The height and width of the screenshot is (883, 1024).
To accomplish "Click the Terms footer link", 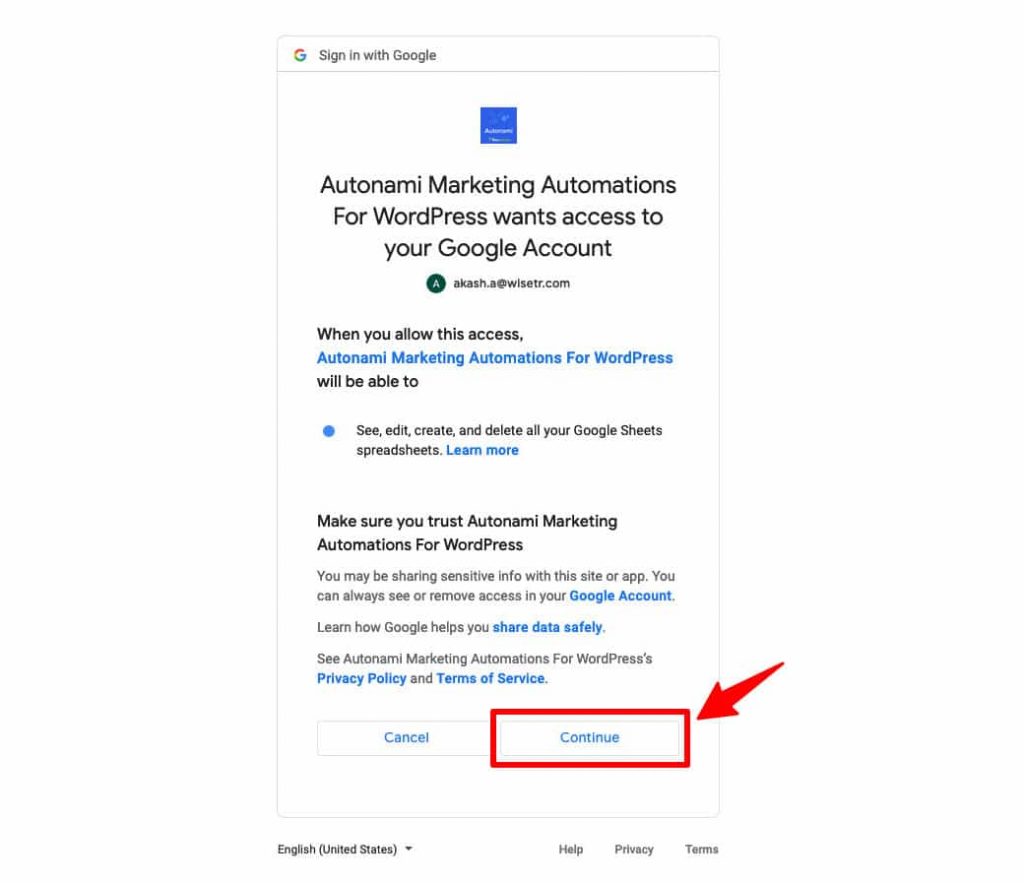I will pyautogui.click(x=702, y=849).
